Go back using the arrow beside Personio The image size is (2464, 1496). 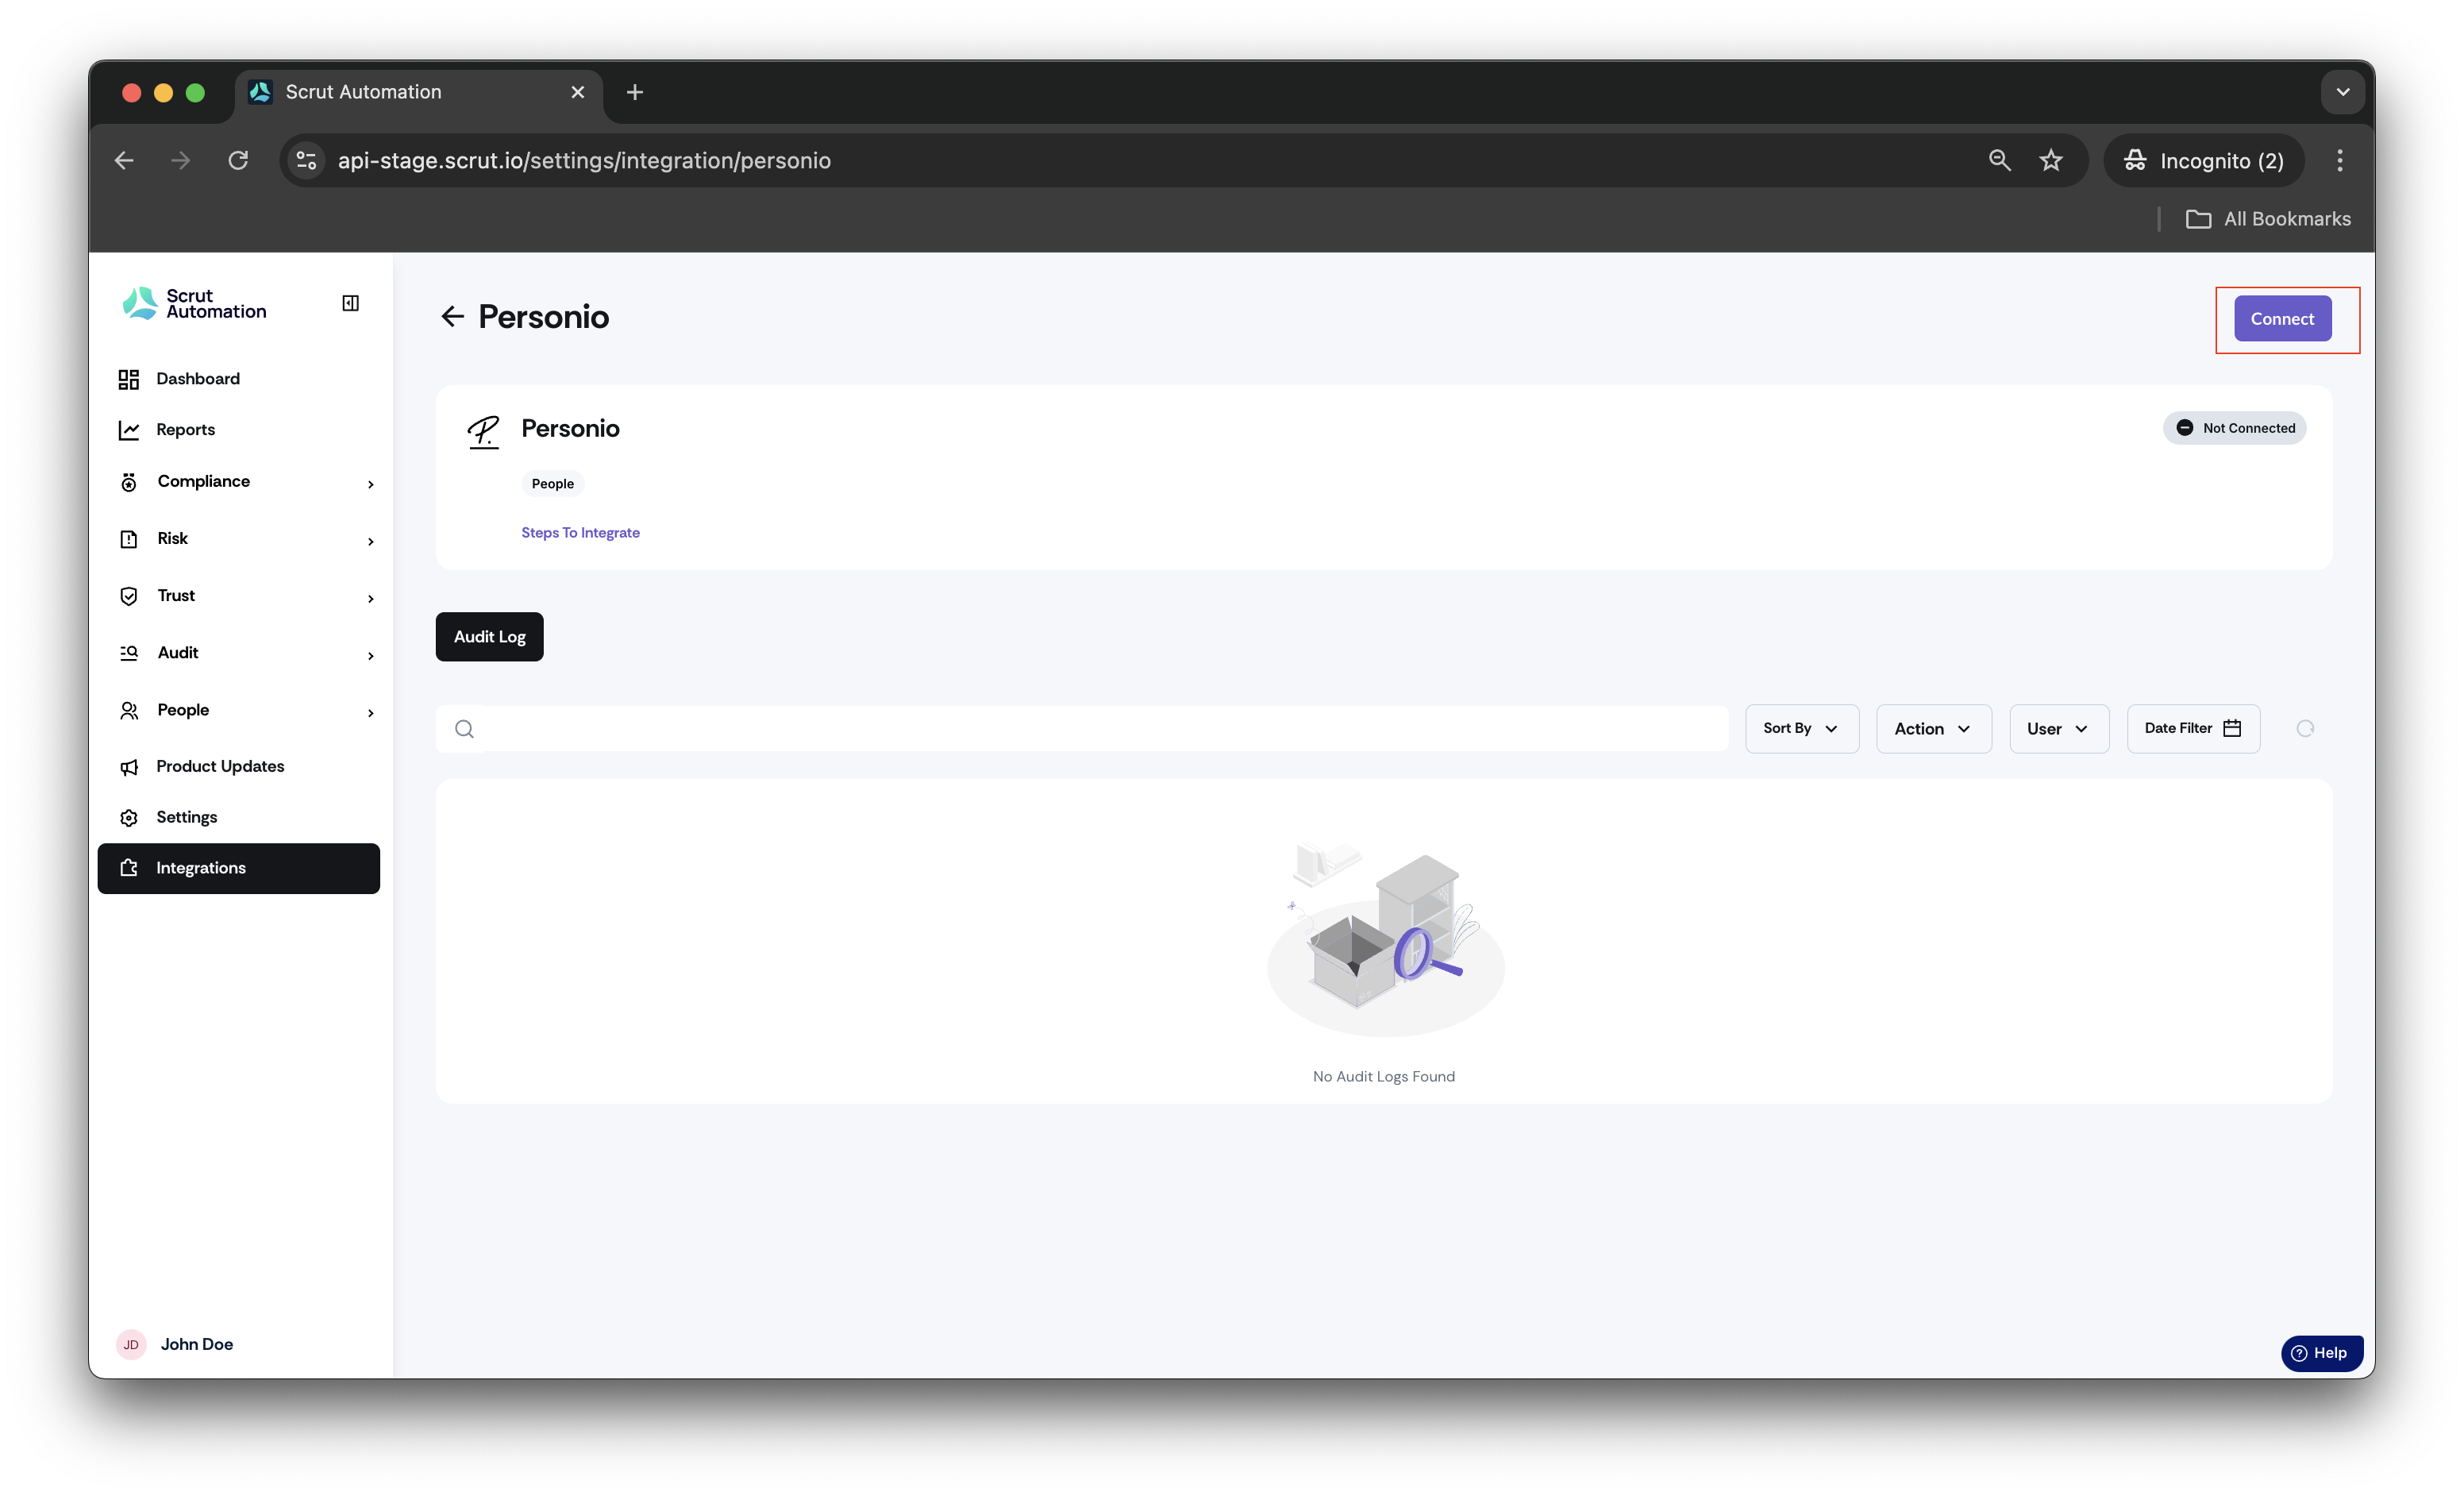452,317
